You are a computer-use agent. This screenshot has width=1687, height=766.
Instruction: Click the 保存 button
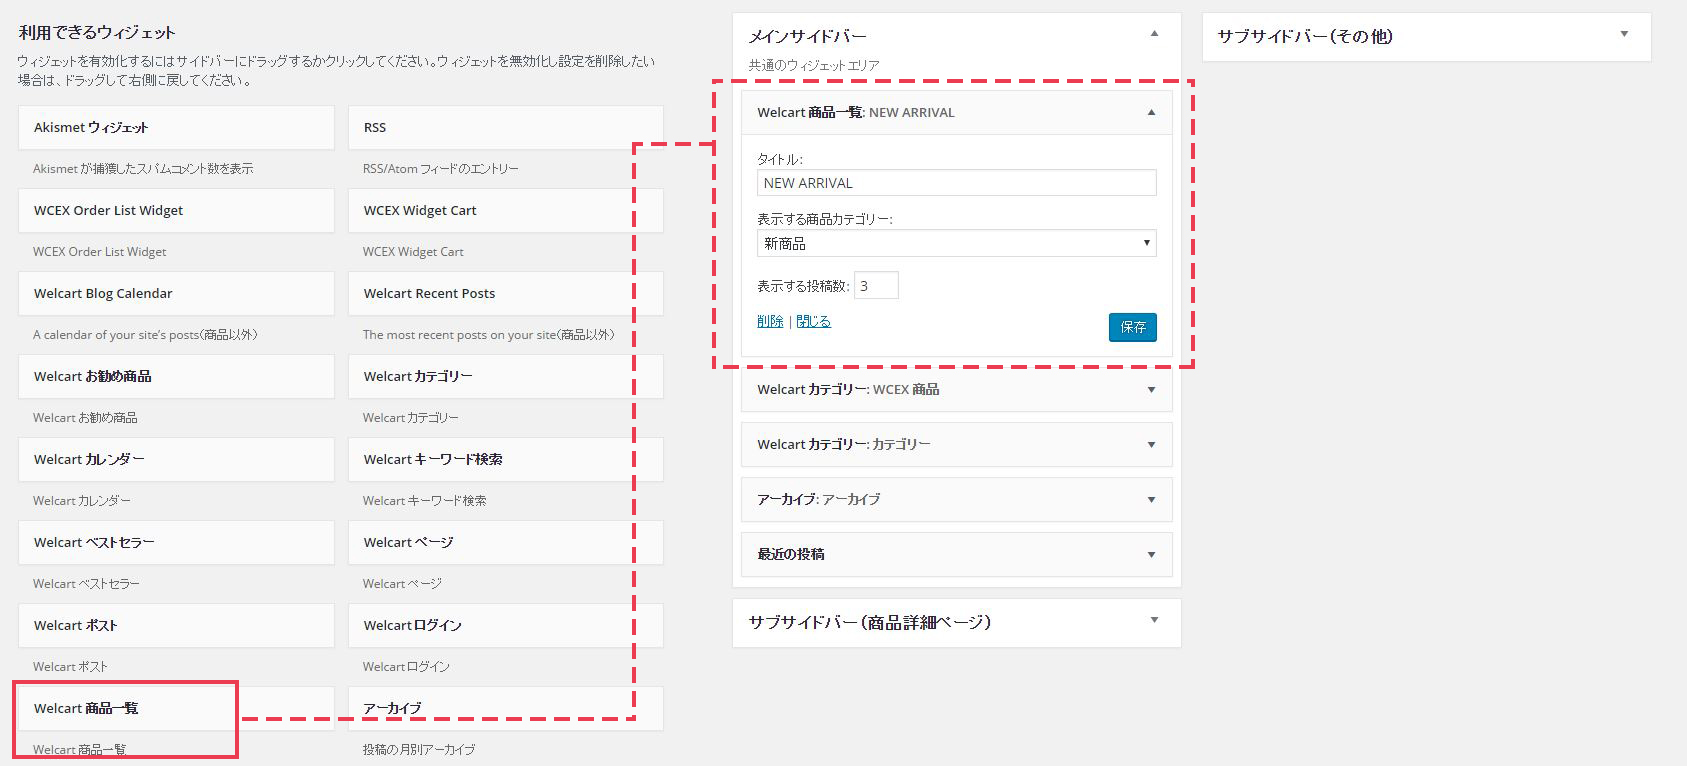[x=1133, y=327]
